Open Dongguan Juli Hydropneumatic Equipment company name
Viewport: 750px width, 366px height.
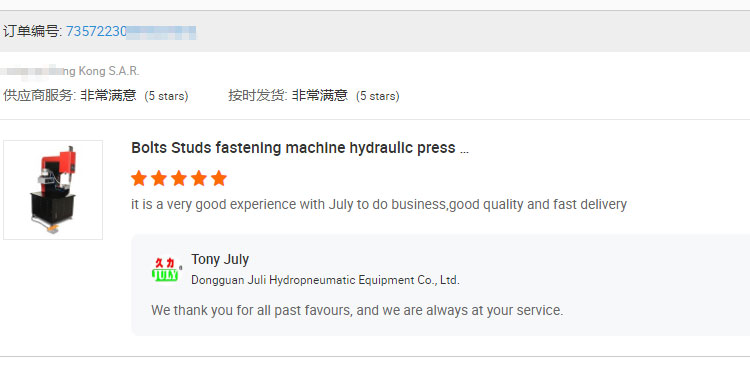325,280
